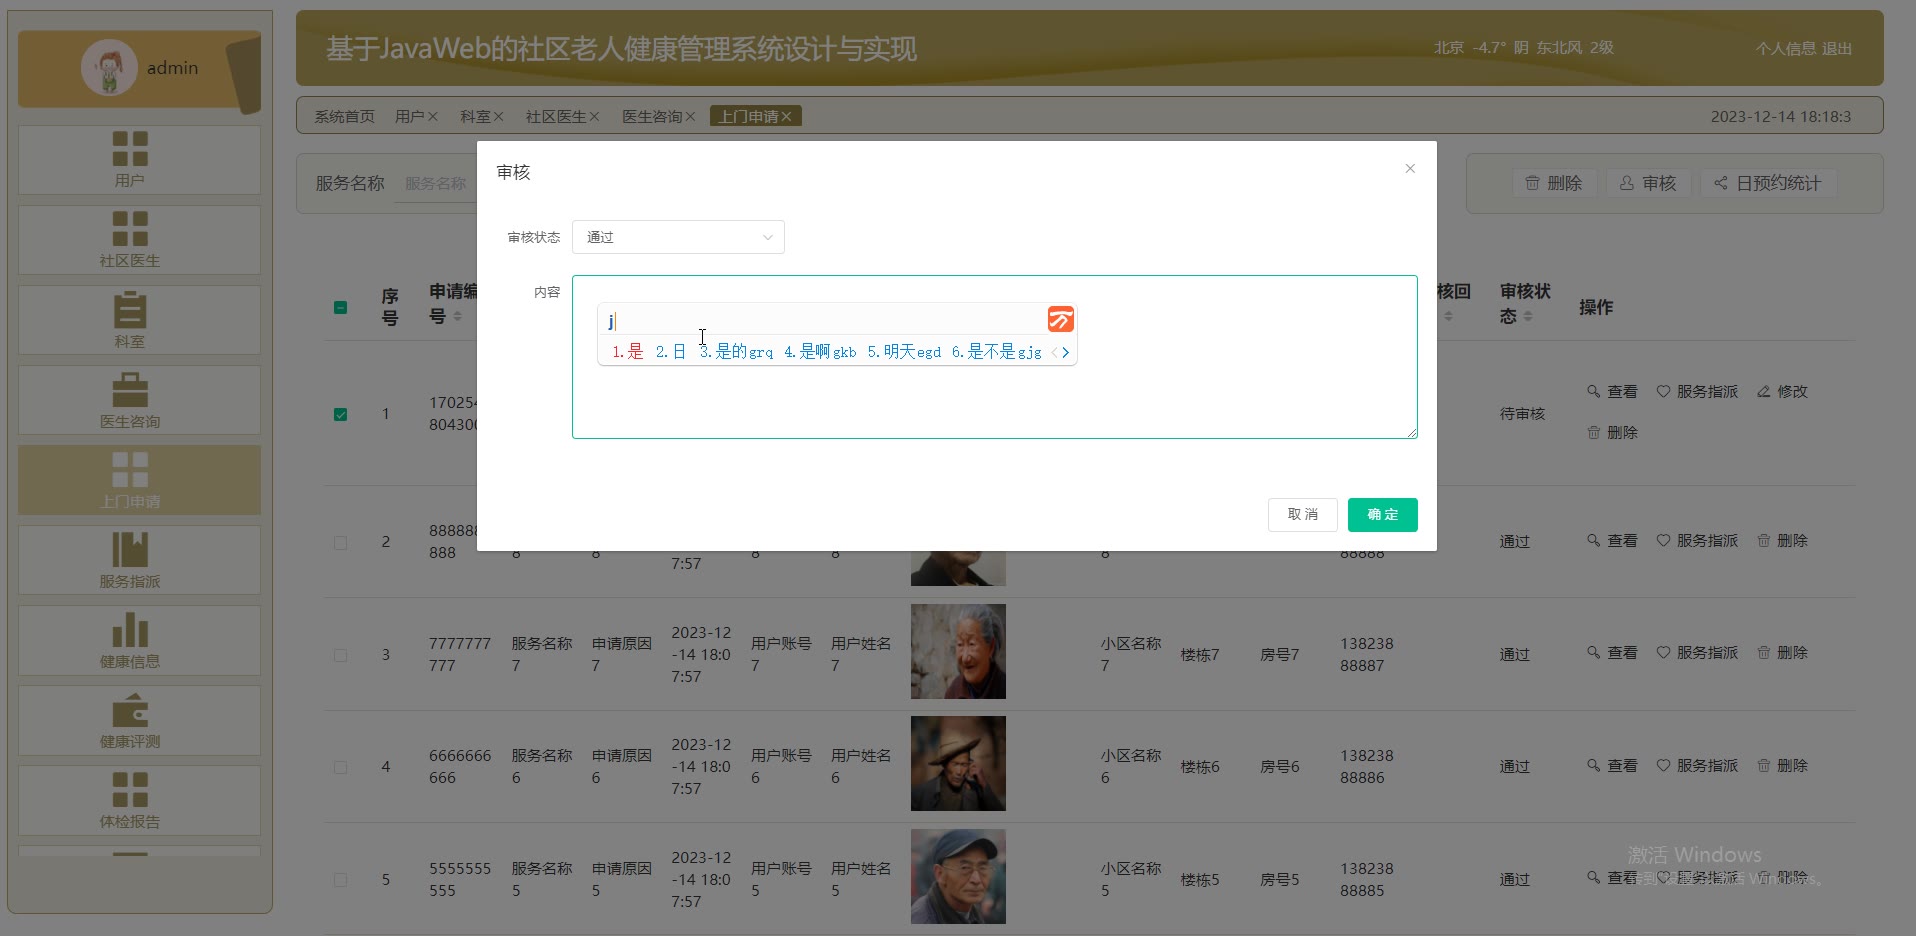The image size is (1916, 936).
Task: Open the 科室 clipboard sidebar module
Action: click(139, 320)
